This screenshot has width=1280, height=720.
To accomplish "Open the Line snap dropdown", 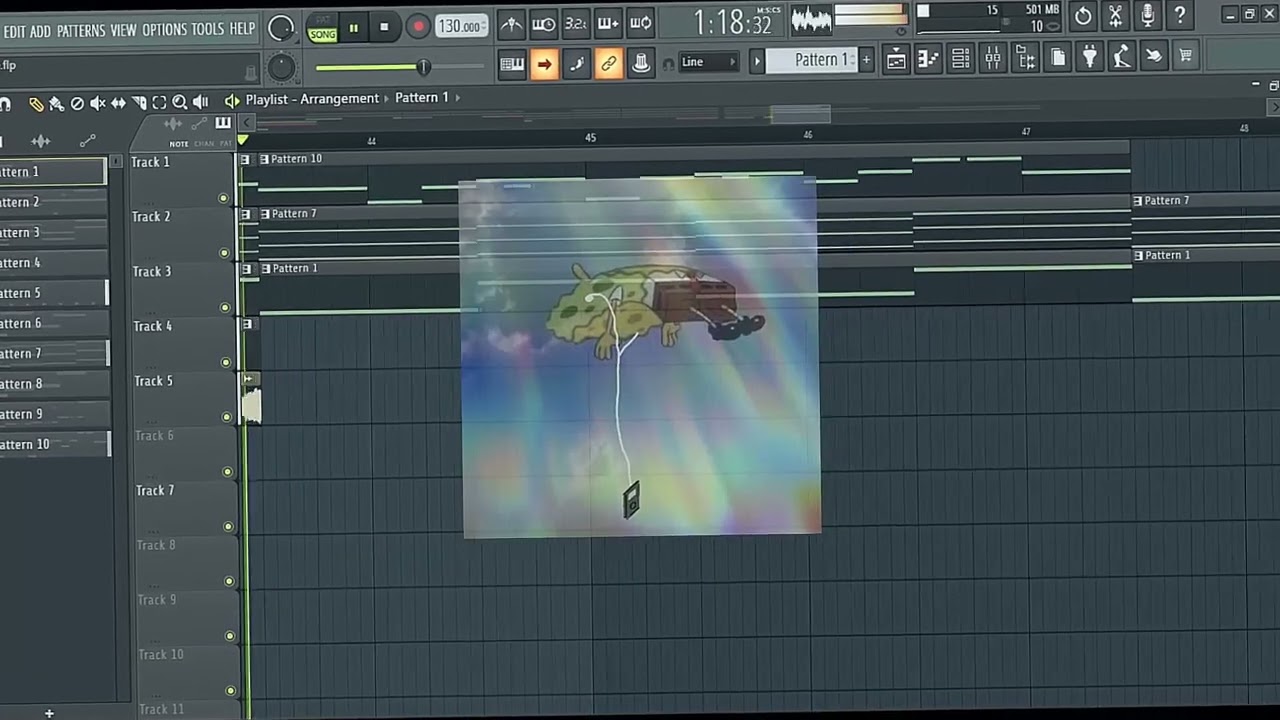I will (709, 62).
